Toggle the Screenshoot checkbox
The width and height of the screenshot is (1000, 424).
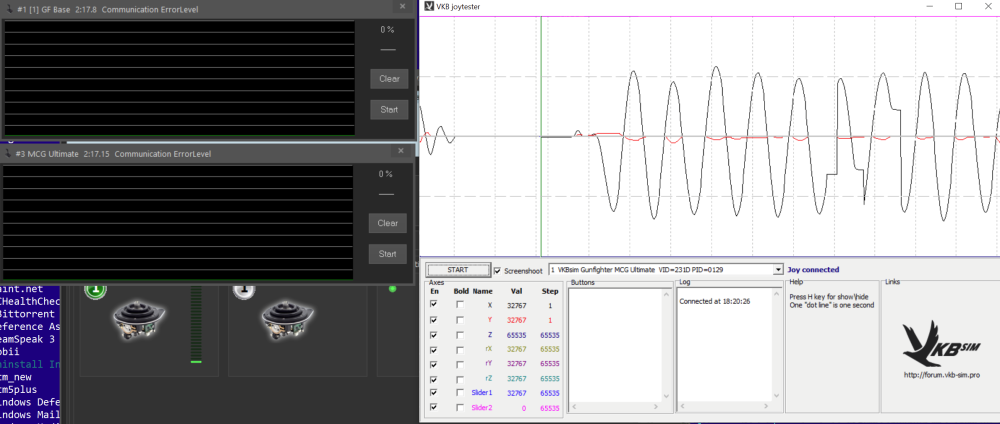coord(498,270)
